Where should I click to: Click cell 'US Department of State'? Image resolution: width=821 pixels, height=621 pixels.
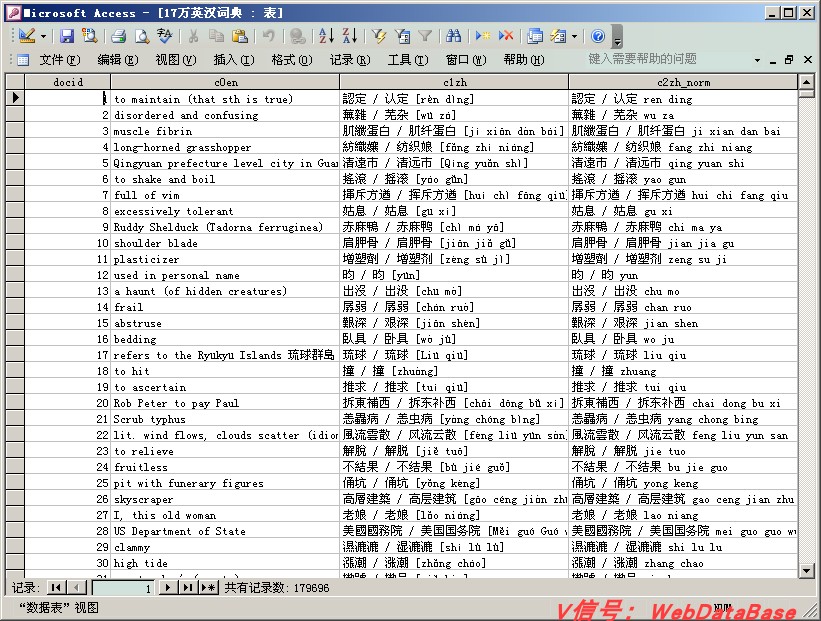coord(225,531)
